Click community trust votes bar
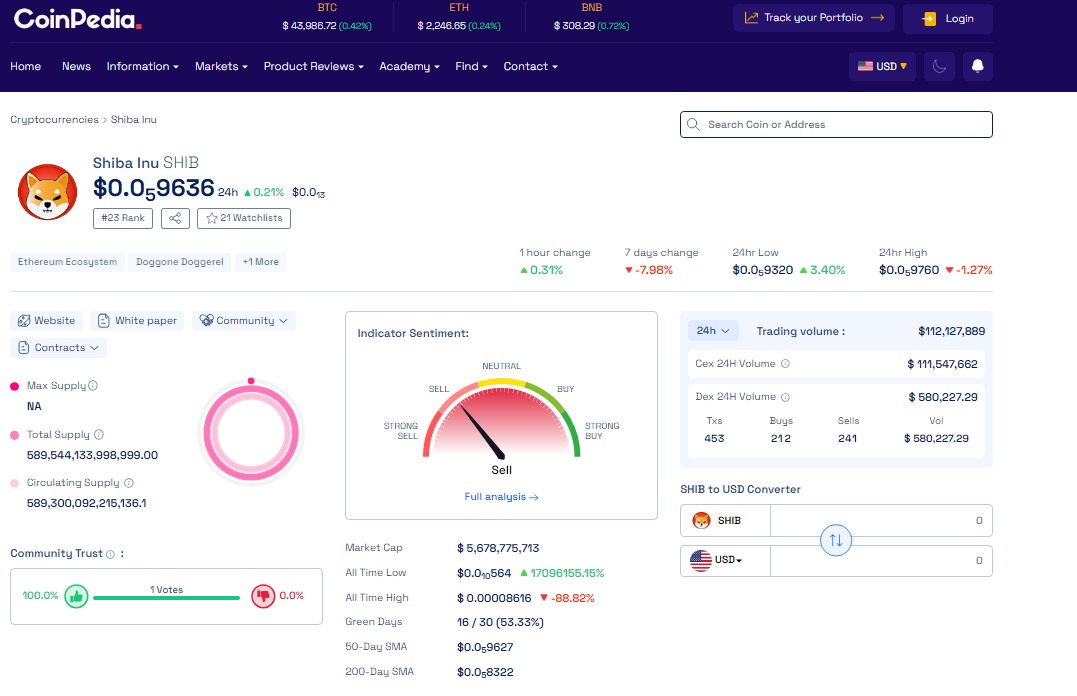The height and width of the screenshot is (696, 1077). 166,598
